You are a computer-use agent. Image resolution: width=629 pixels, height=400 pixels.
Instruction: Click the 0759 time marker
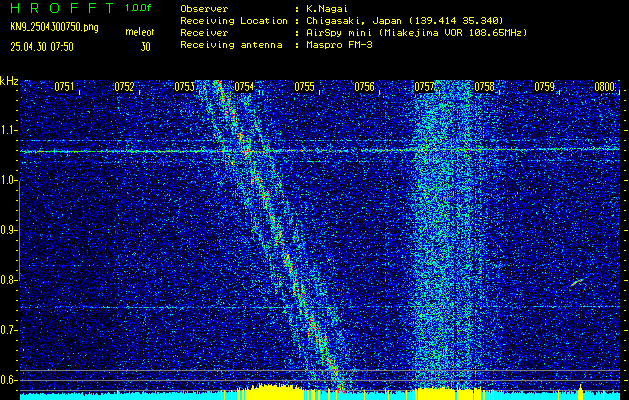point(544,87)
